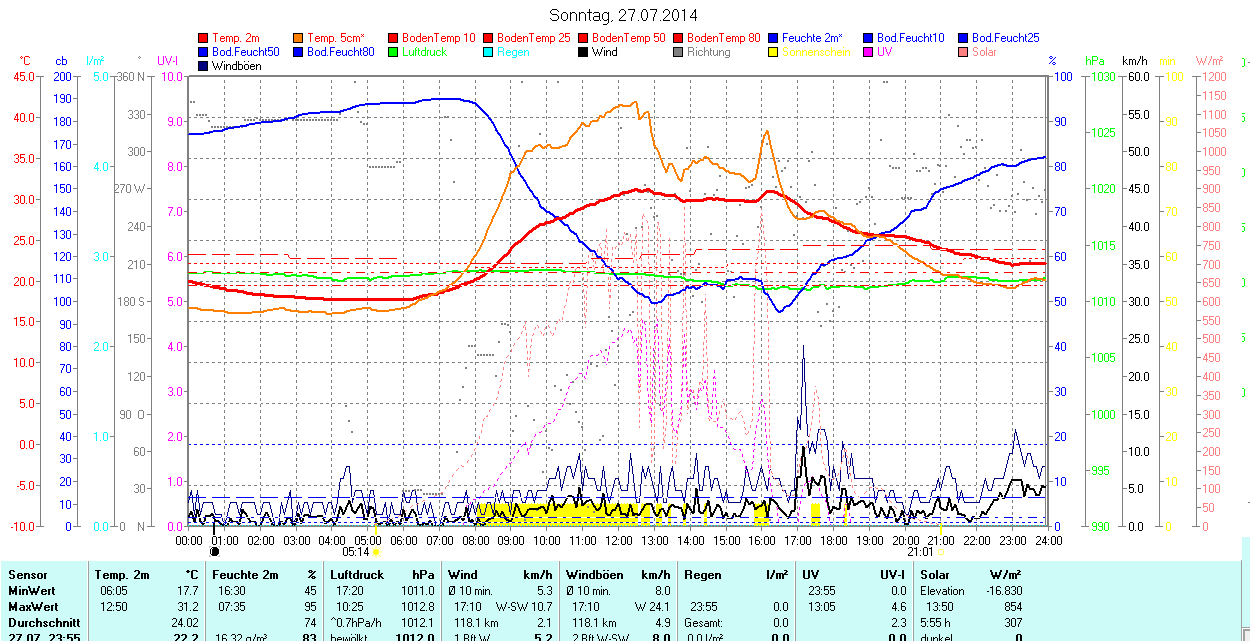
Task: Click the Regen column header in table
Action: pos(703,575)
